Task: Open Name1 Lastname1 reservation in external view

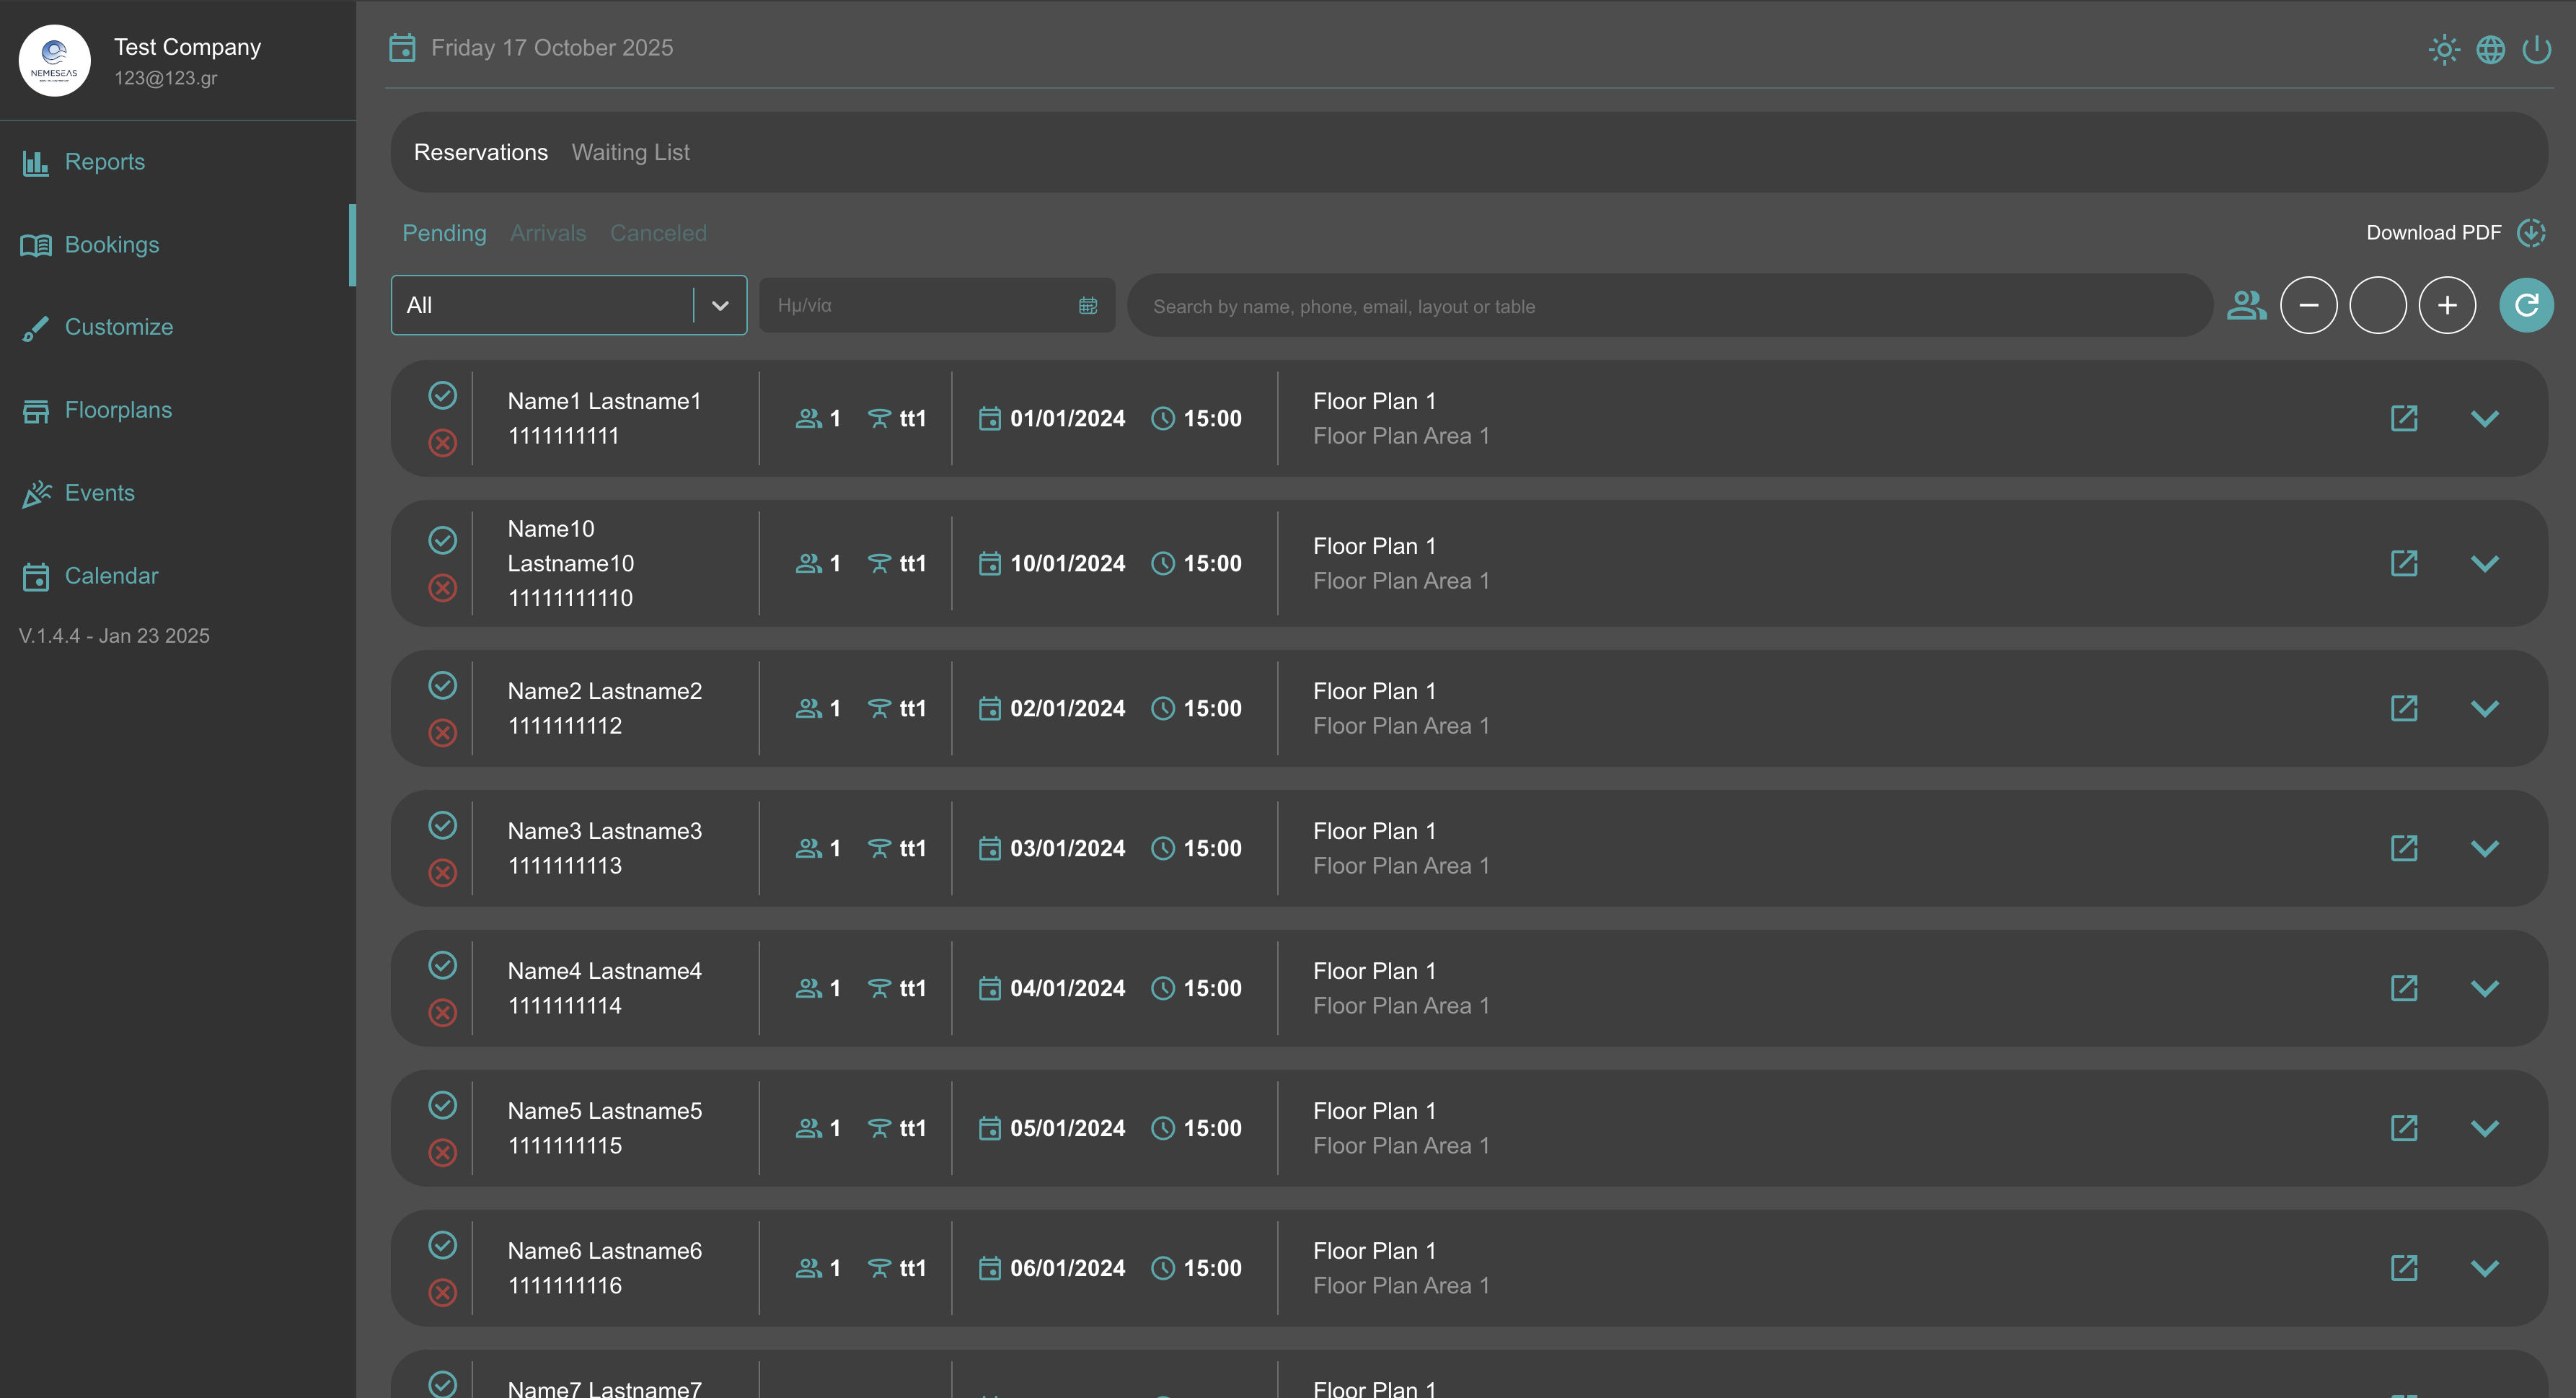Action: click(2403, 418)
